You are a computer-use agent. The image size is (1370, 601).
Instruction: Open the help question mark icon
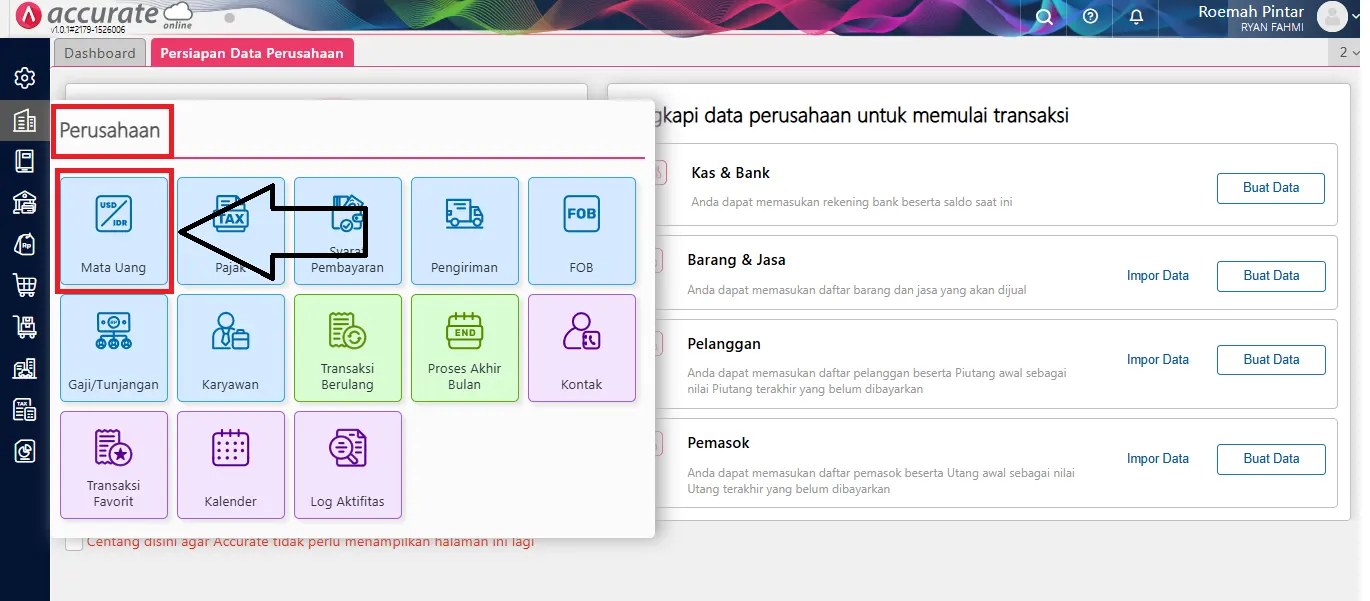click(x=1090, y=17)
